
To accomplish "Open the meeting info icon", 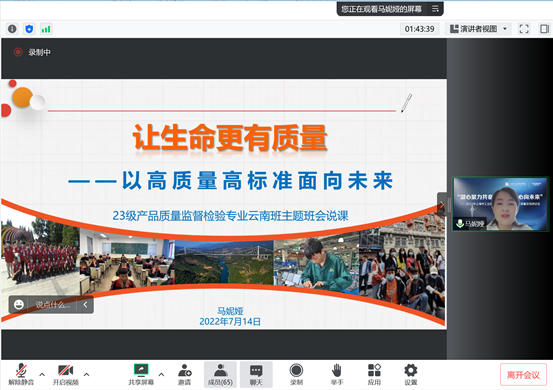I will (12, 29).
